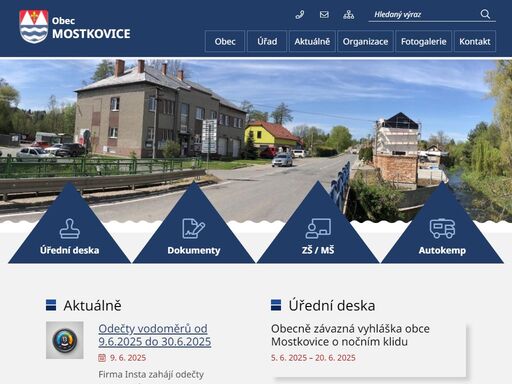Open the noční klid vyhláška notice
Screen dimensions: 512x384
click(350, 335)
